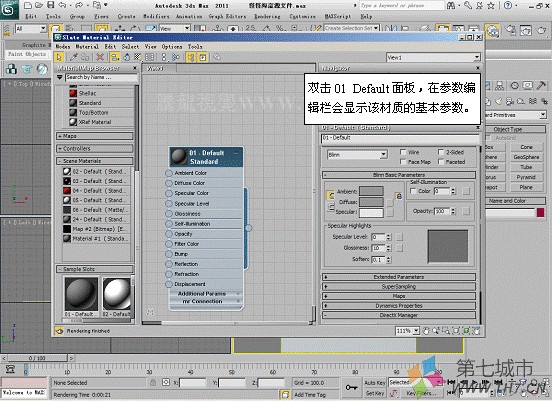Enable the Faceted checkbox
This screenshot has height=401, width=552.
pyautogui.click(x=441, y=162)
